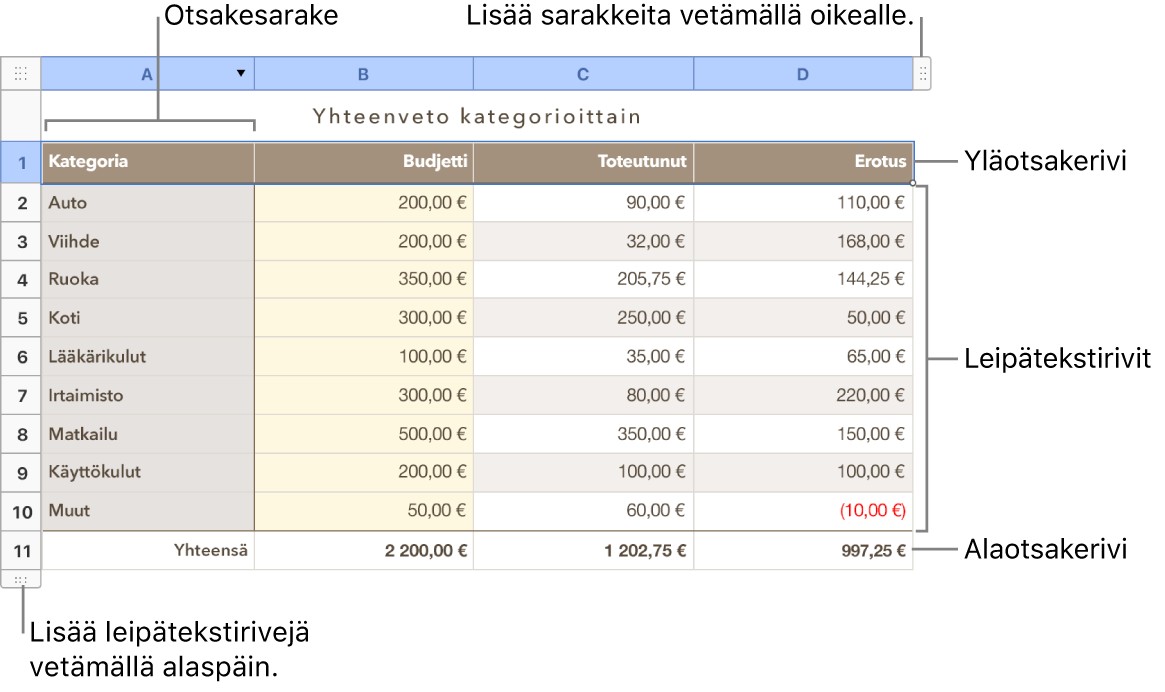This screenshot has width=1165, height=692.
Task: Select Muut actual cell '60,00 €'
Action: point(583,511)
